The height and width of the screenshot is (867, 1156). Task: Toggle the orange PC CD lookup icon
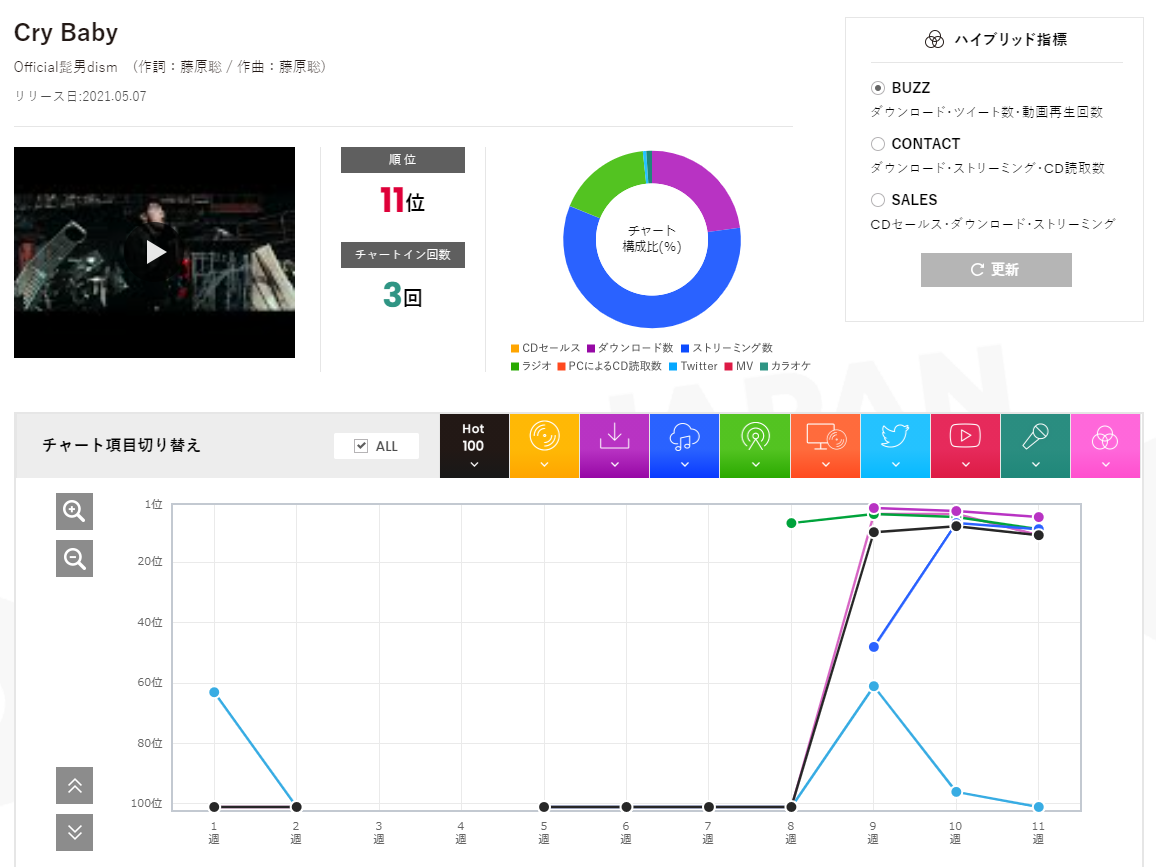(x=826, y=436)
